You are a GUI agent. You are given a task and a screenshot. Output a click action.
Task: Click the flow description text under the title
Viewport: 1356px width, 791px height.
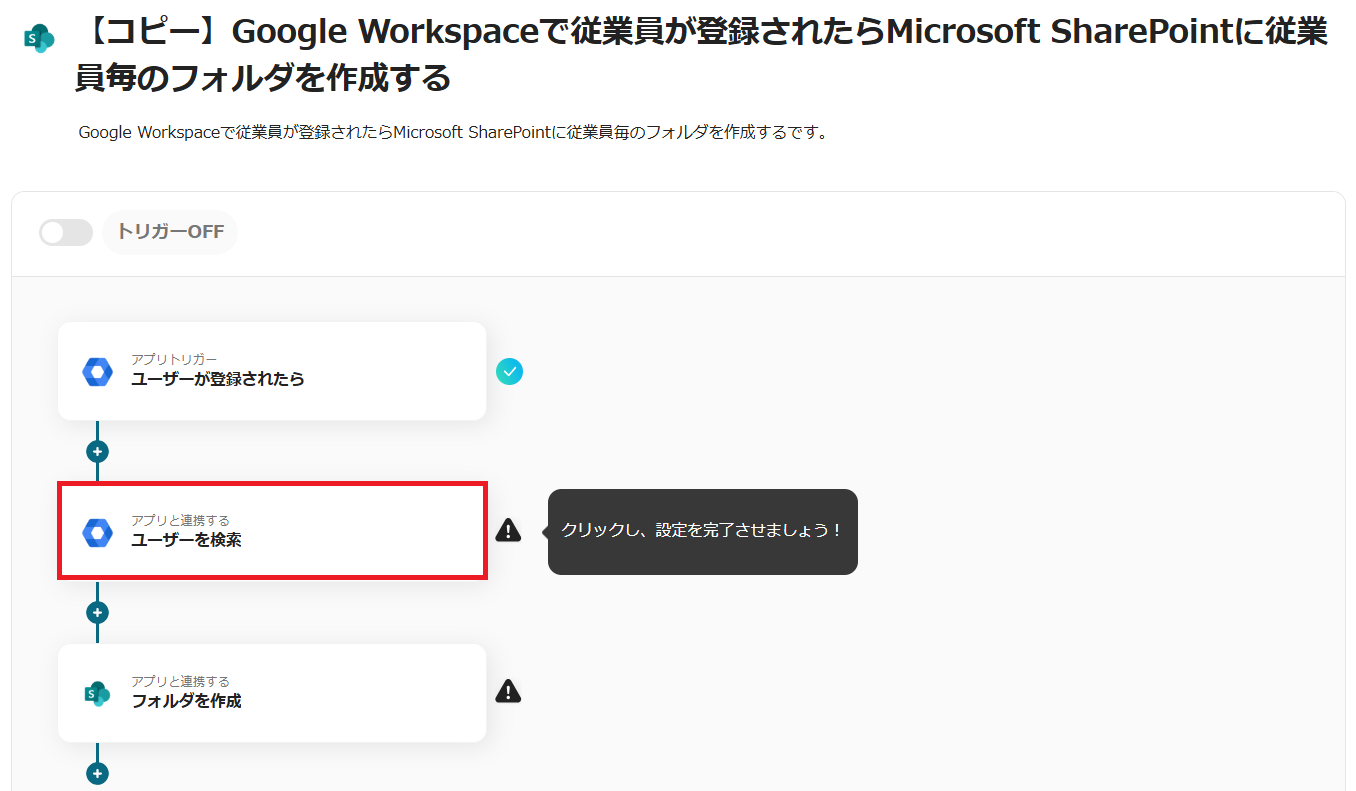point(453,132)
